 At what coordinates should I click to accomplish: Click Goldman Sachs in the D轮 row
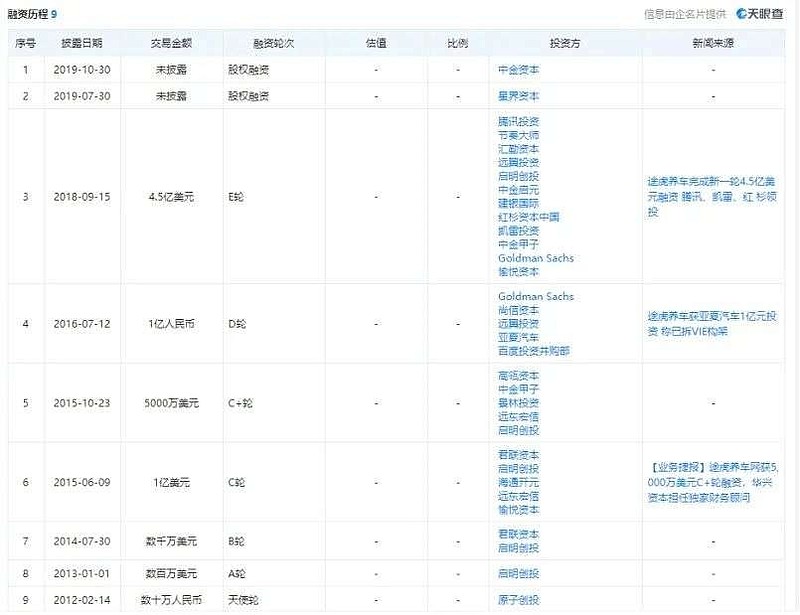point(536,296)
